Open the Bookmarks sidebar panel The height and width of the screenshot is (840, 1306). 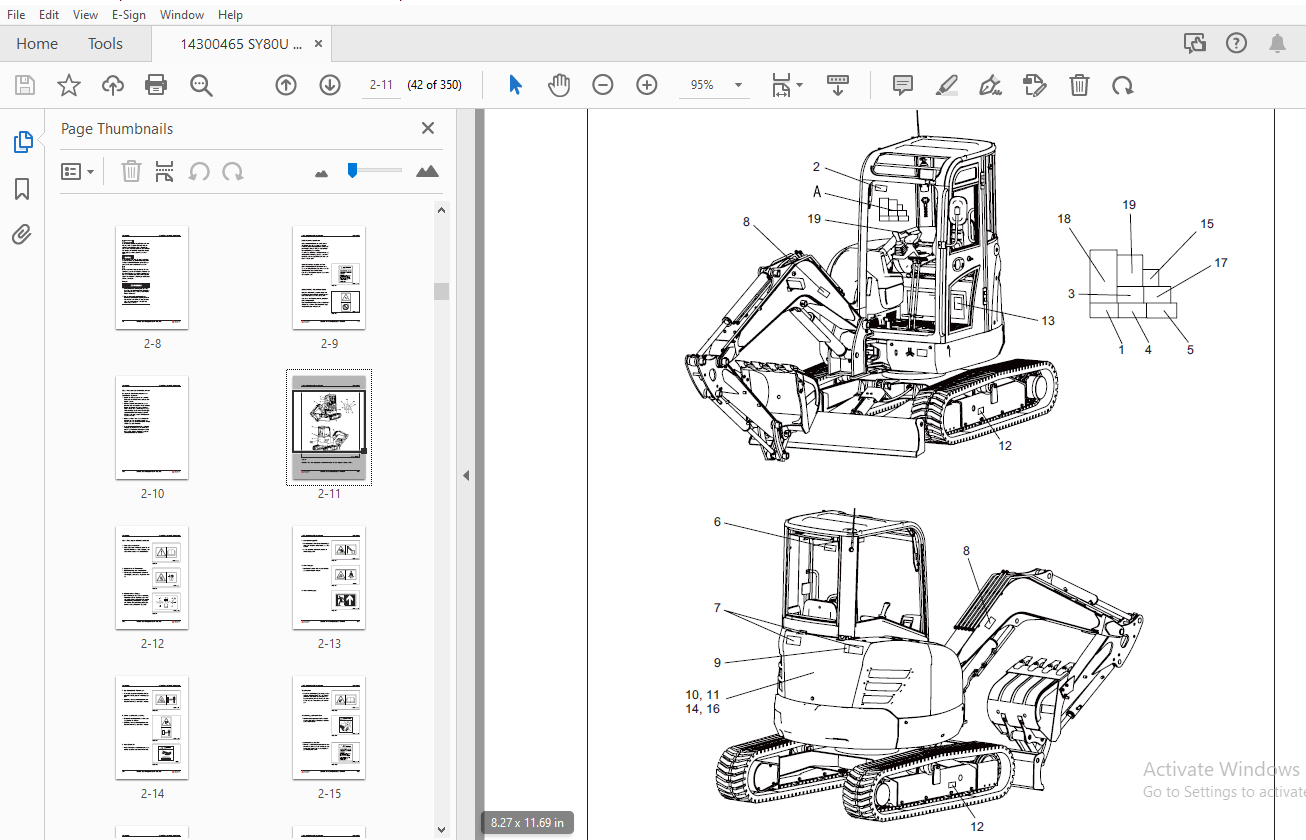[22, 189]
